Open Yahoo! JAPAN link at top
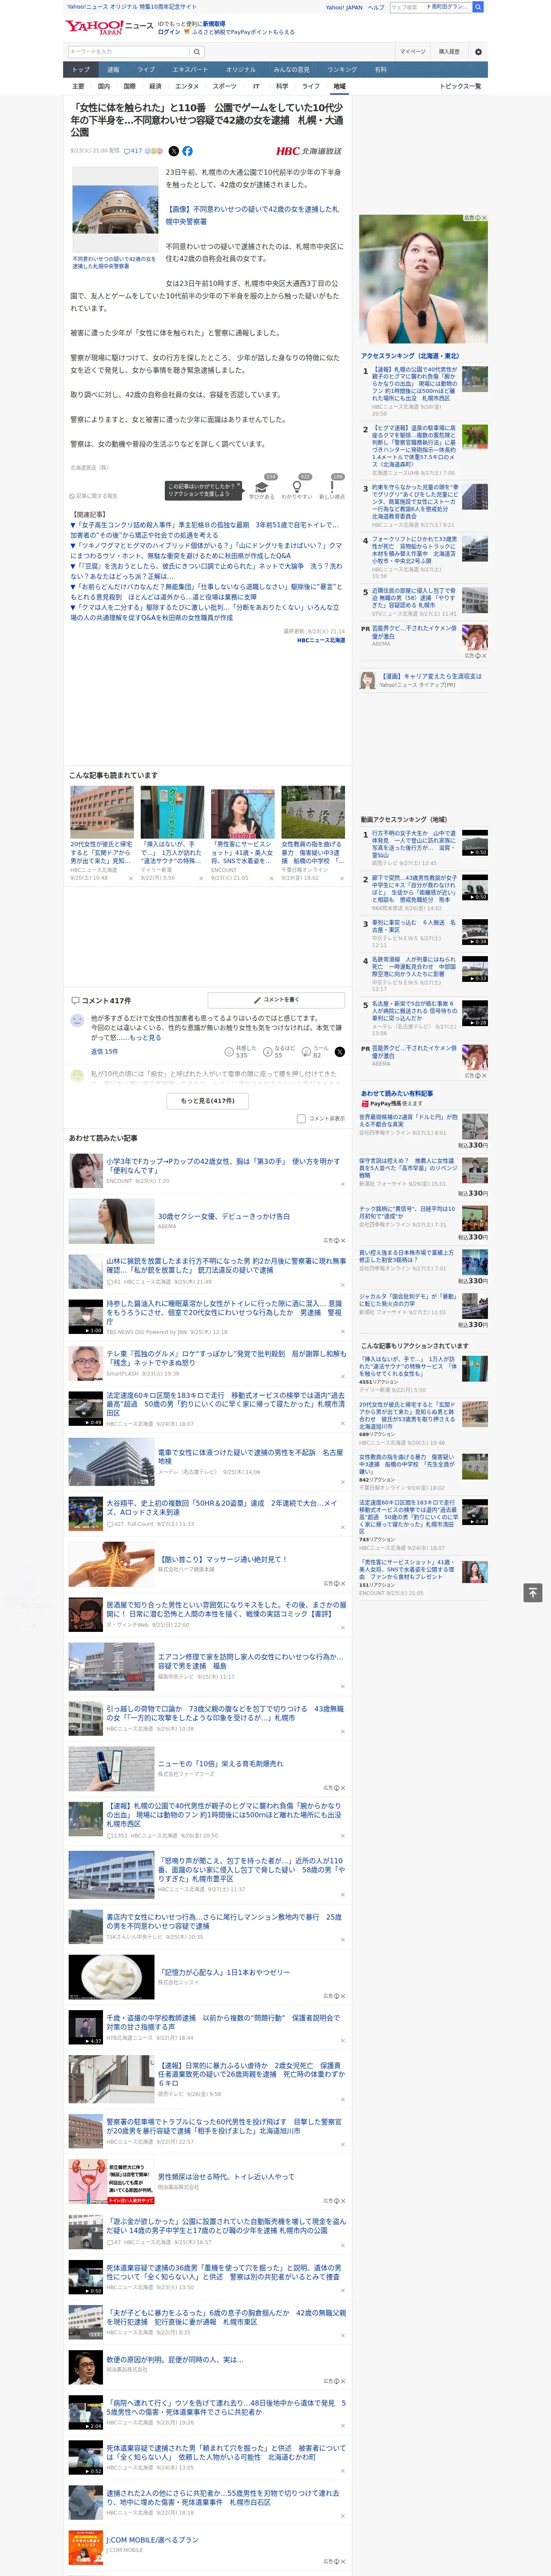This screenshot has height=2576, width=551. point(344,7)
